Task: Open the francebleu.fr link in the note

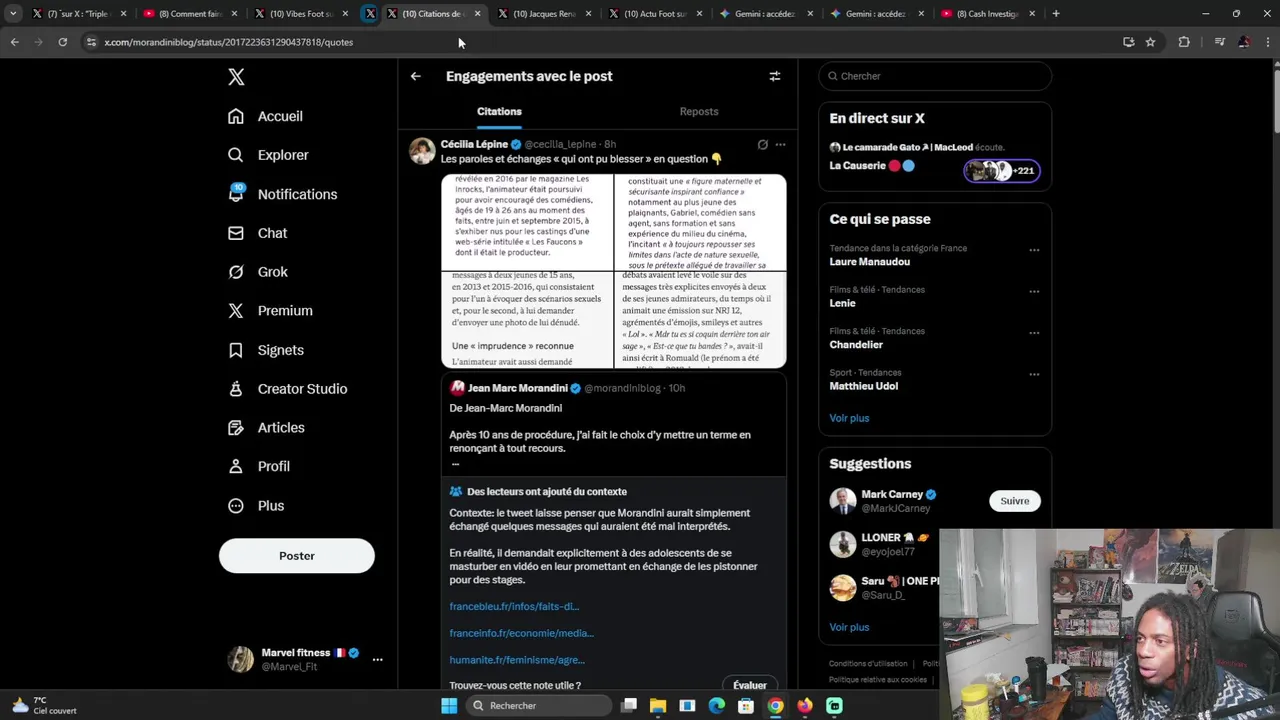Action: tap(514, 606)
